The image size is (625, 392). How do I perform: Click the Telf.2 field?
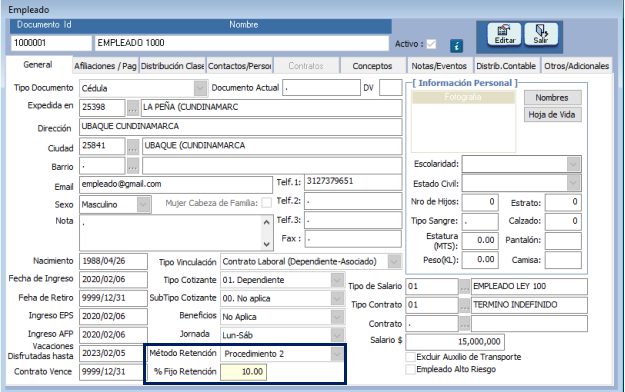pos(353,201)
